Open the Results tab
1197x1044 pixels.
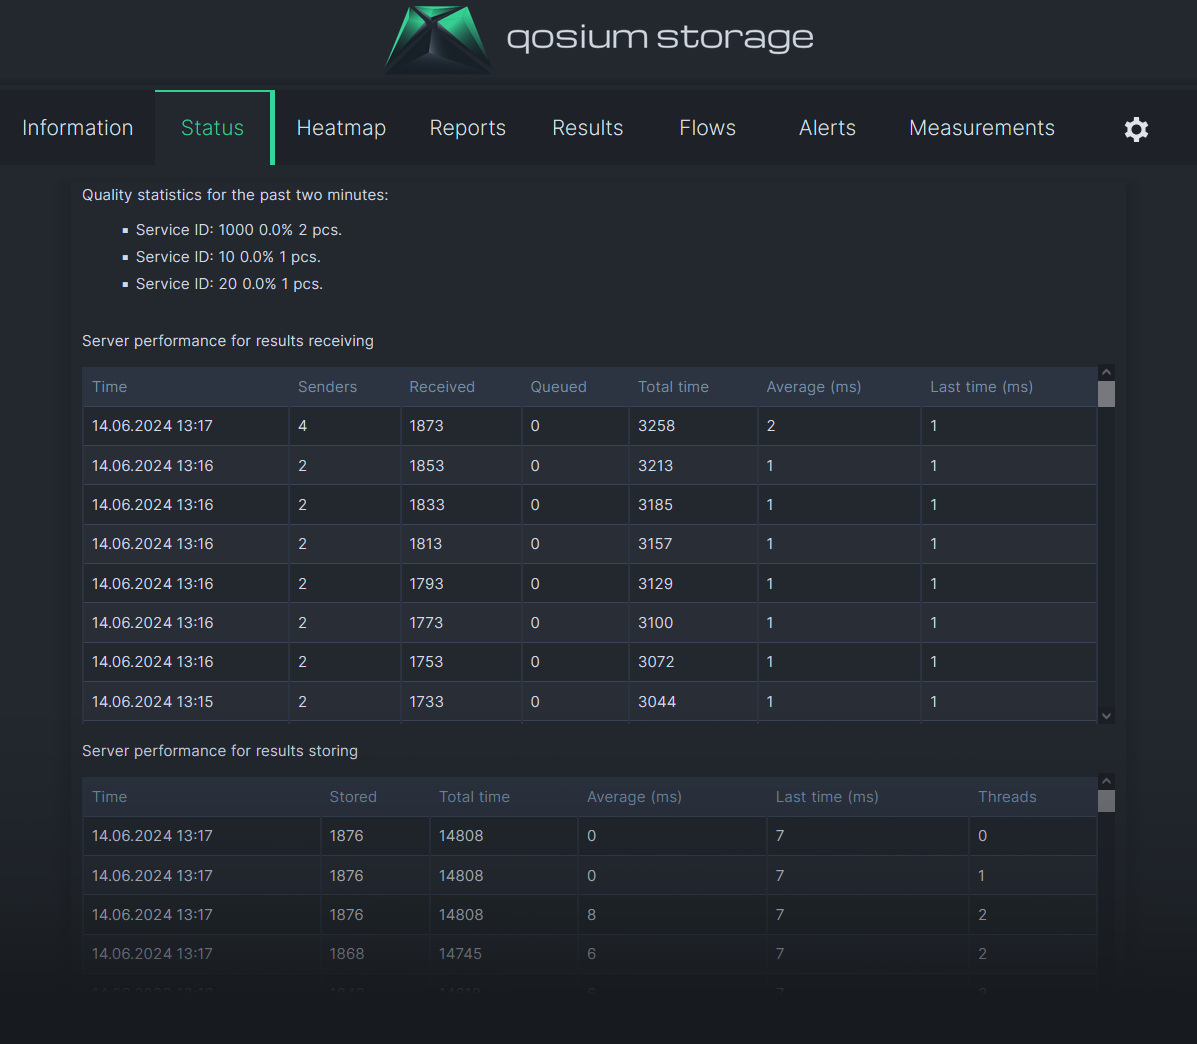pyautogui.click(x=588, y=128)
